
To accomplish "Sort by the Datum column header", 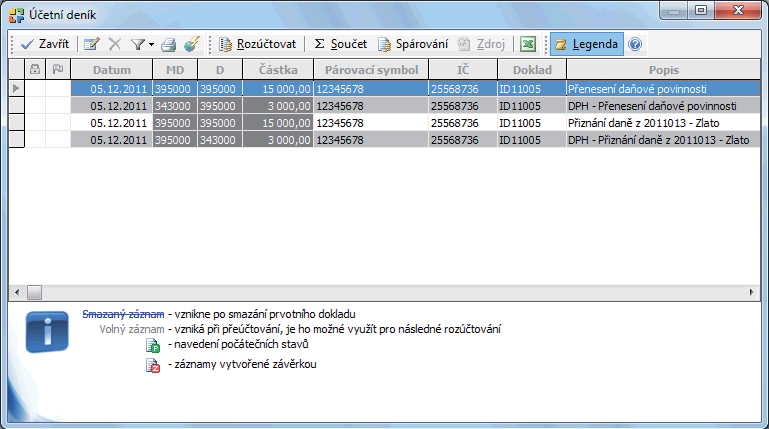I will [111, 70].
